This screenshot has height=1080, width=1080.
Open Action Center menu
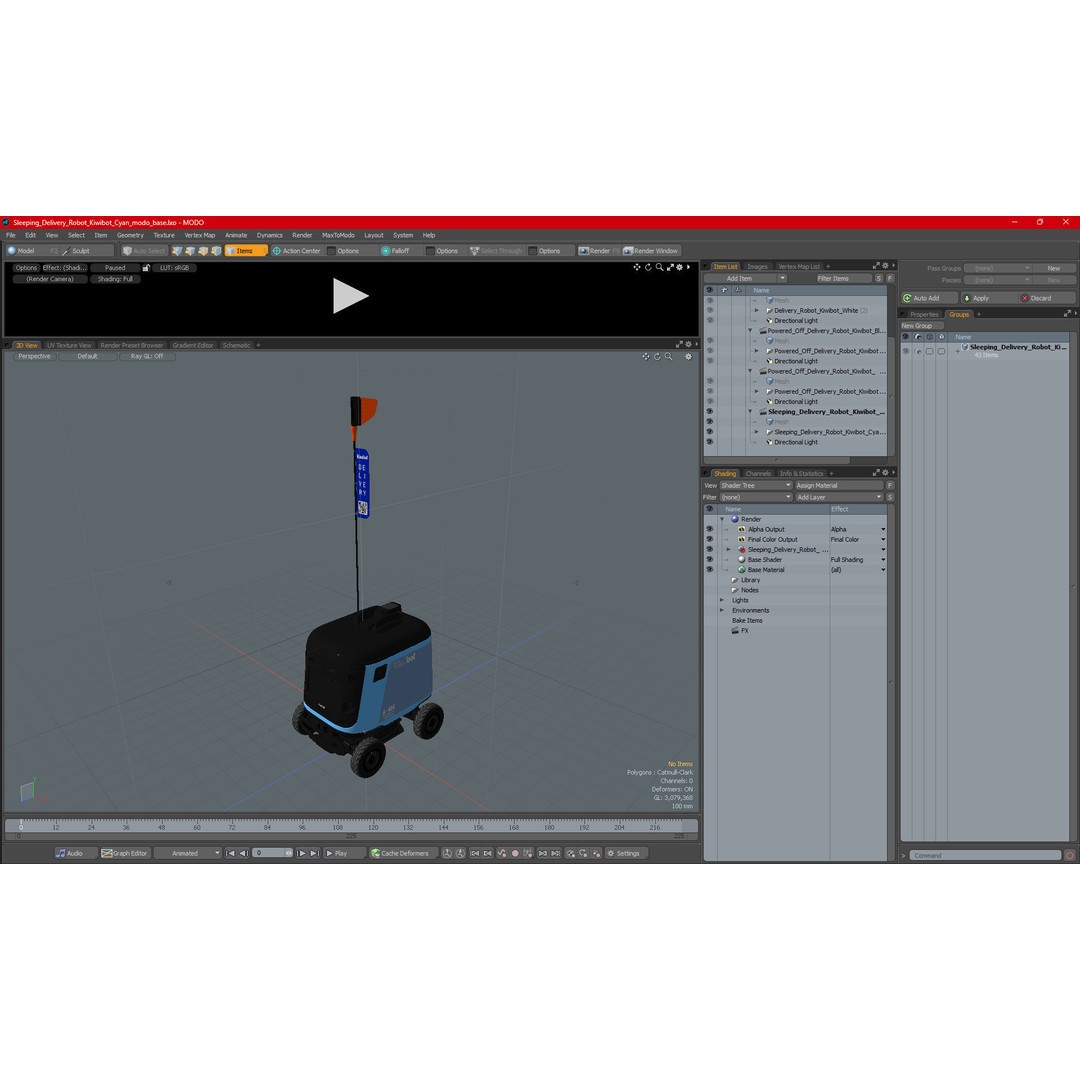[x=297, y=251]
